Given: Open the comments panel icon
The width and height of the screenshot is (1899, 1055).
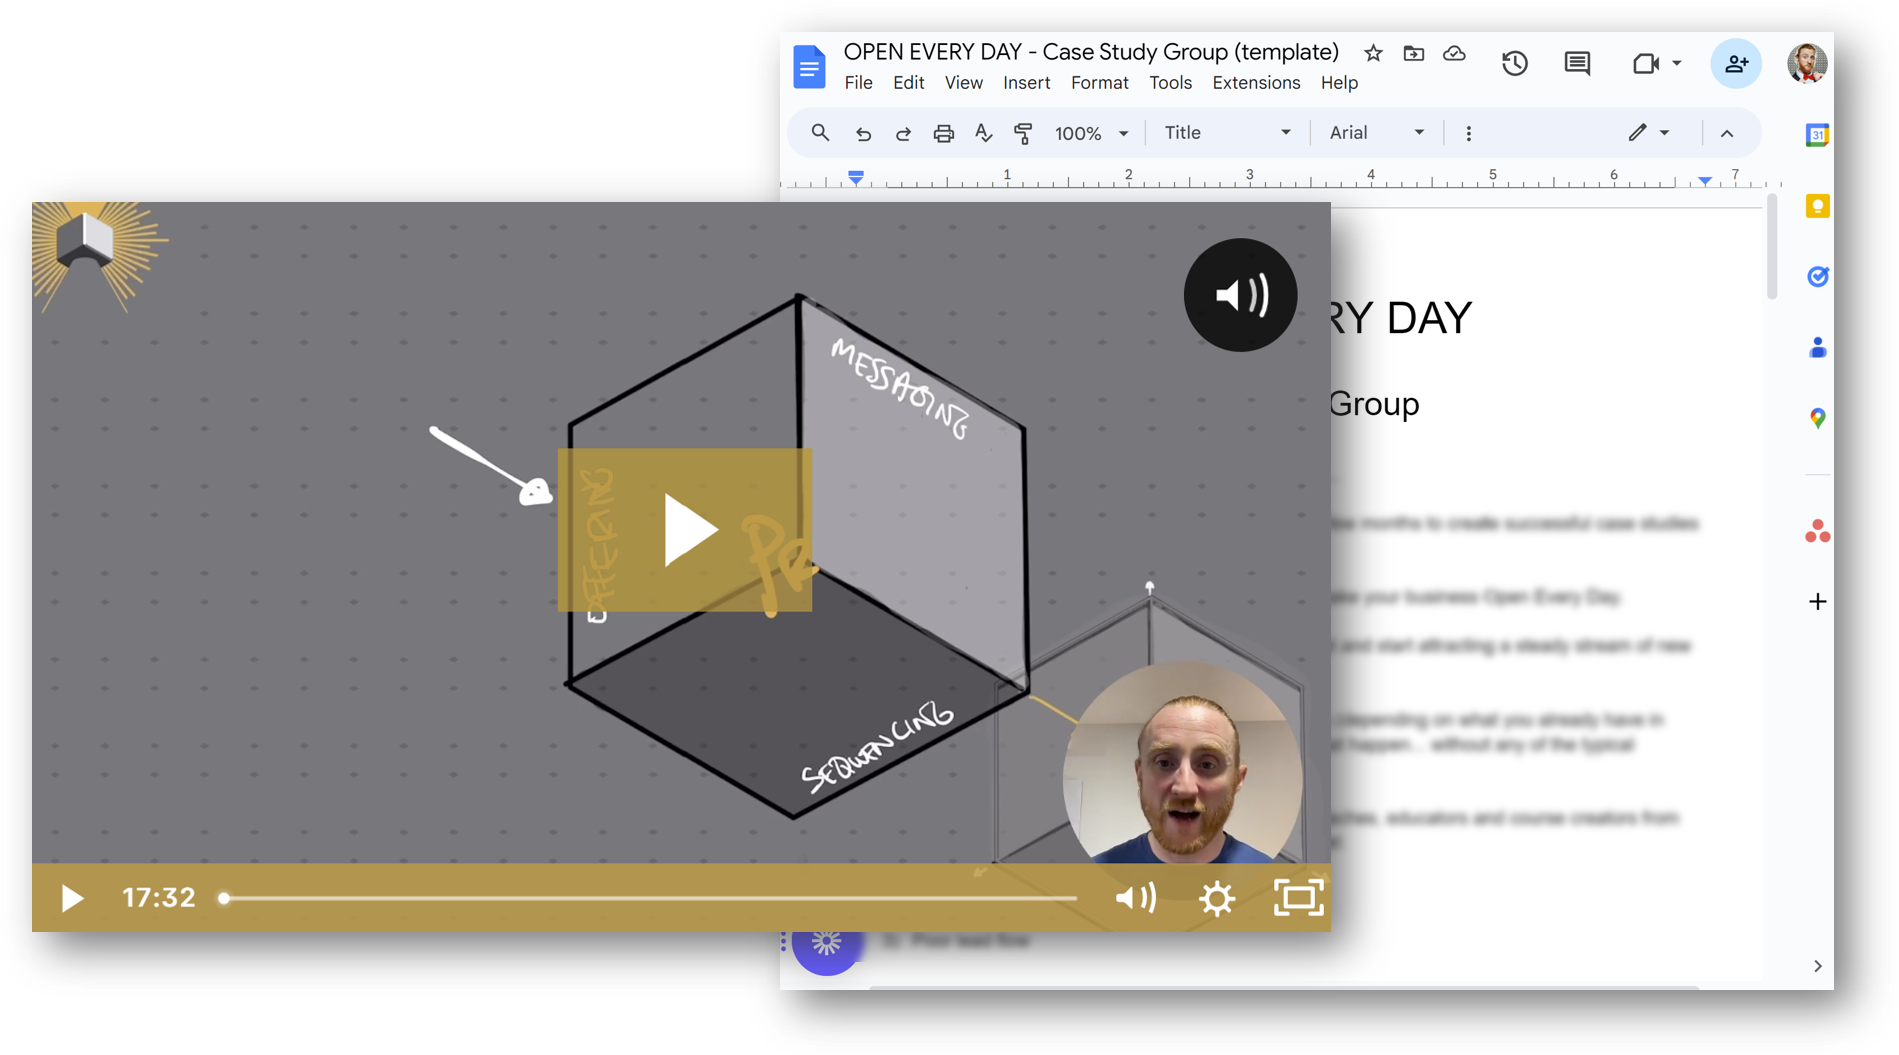Looking at the screenshot, I should pos(1577,64).
